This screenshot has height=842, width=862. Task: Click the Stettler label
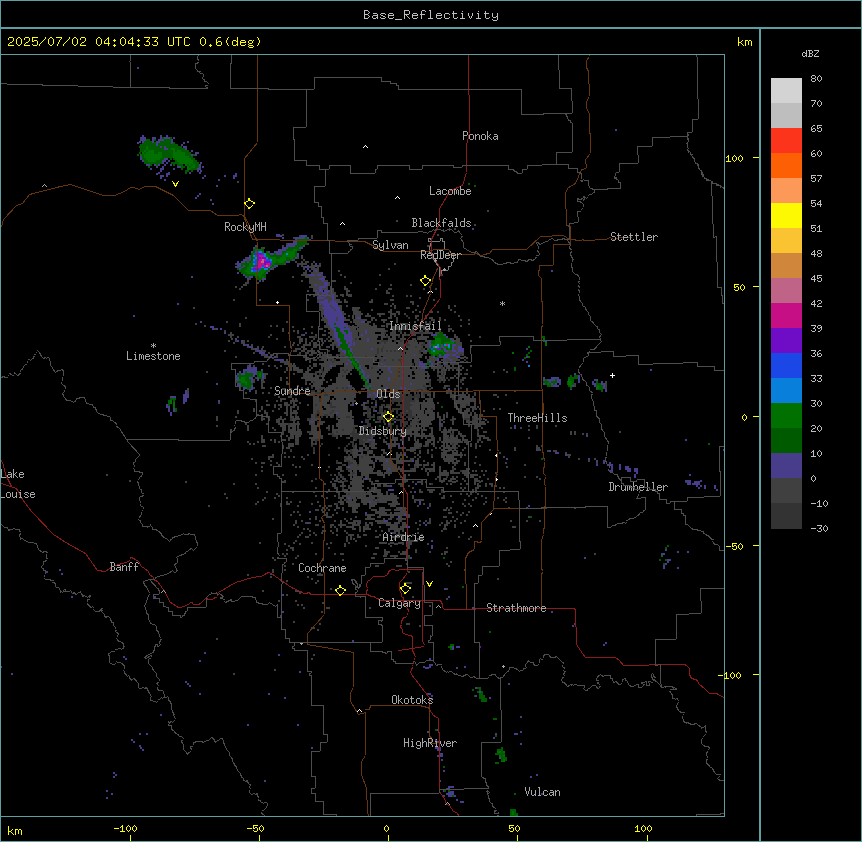click(x=634, y=237)
